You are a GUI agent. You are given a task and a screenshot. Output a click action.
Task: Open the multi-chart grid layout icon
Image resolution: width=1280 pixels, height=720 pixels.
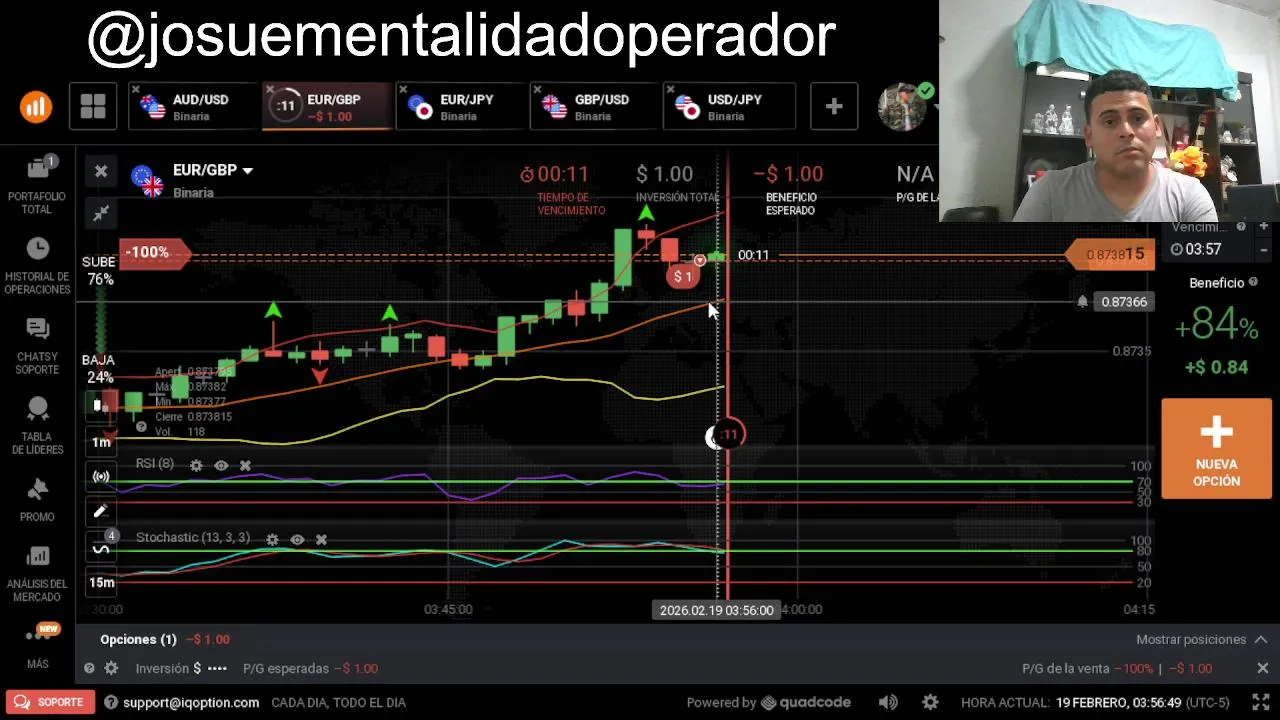(93, 107)
